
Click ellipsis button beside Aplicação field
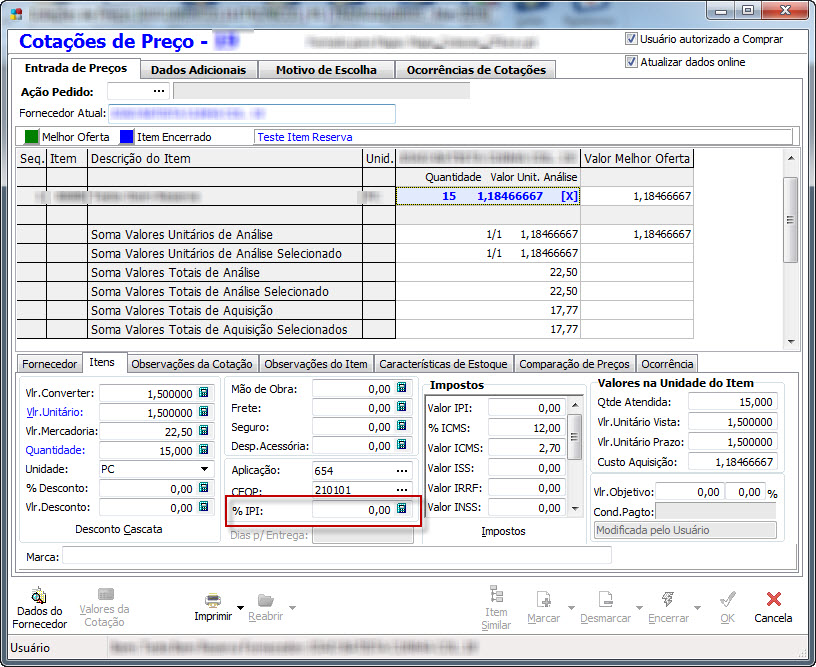pos(402,470)
